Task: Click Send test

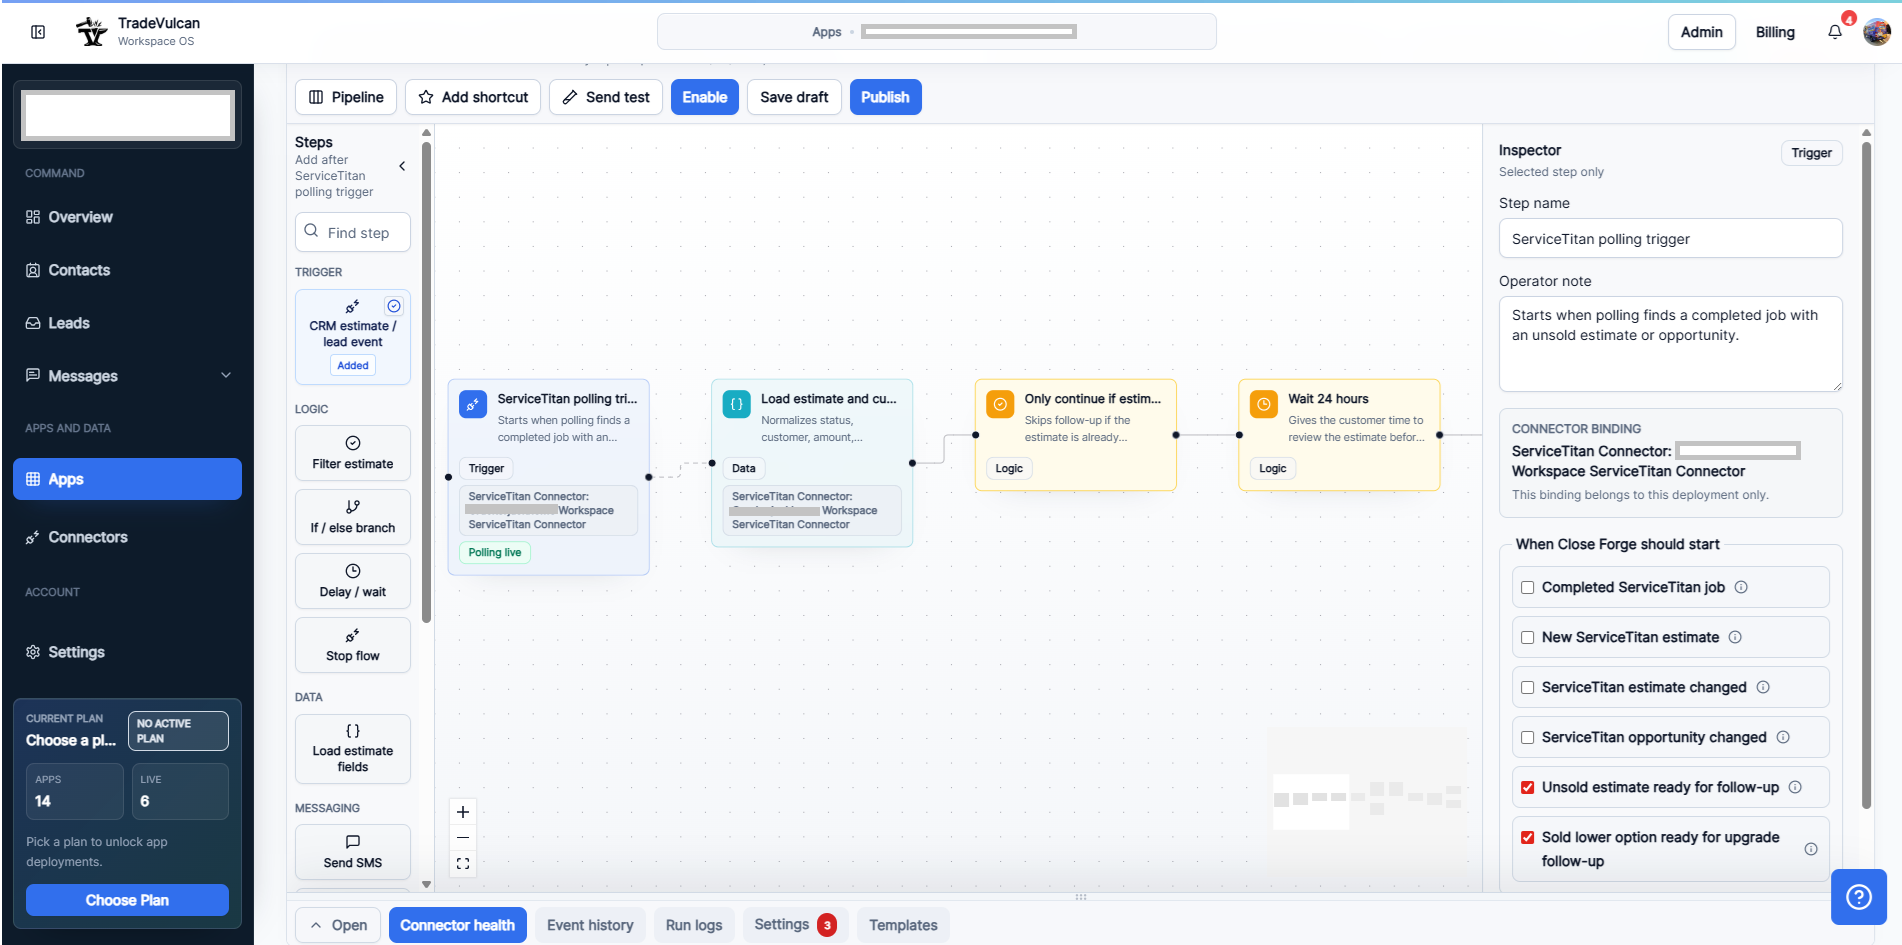Action: (x=606, y=97)
